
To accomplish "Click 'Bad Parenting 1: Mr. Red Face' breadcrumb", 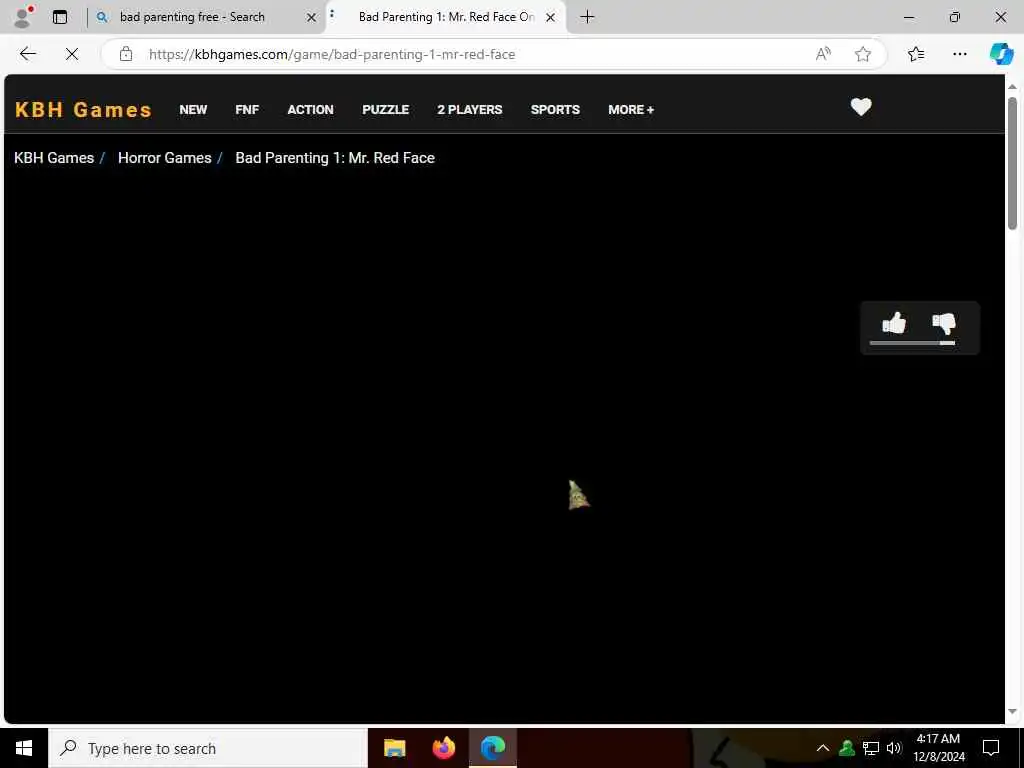I will click(335, 158).
